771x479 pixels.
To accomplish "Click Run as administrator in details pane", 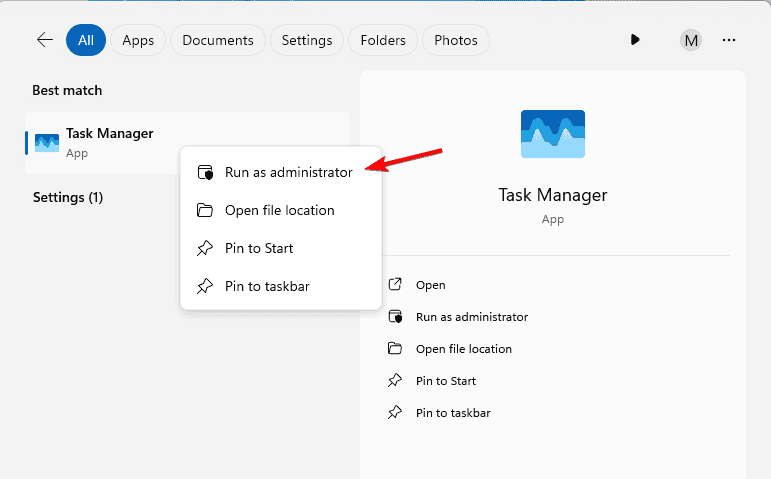I will [x=472, y=317].
